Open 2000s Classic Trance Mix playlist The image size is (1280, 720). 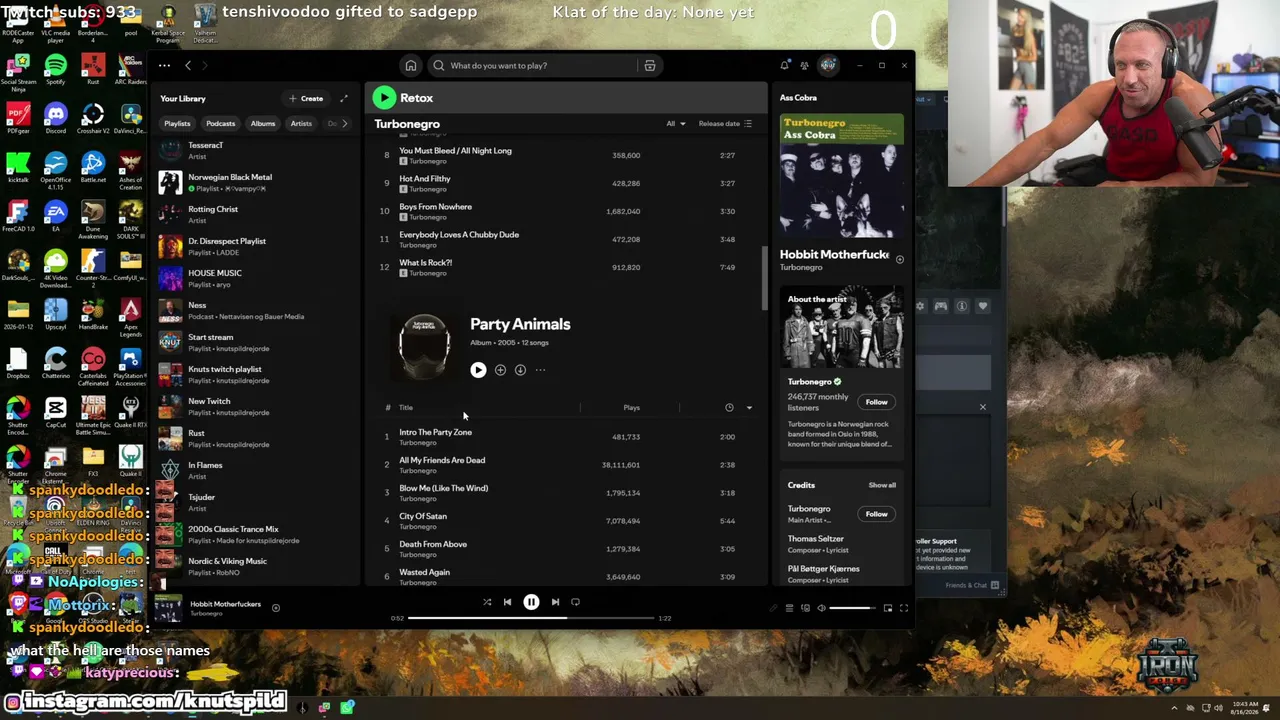click(x=255, y=534)
